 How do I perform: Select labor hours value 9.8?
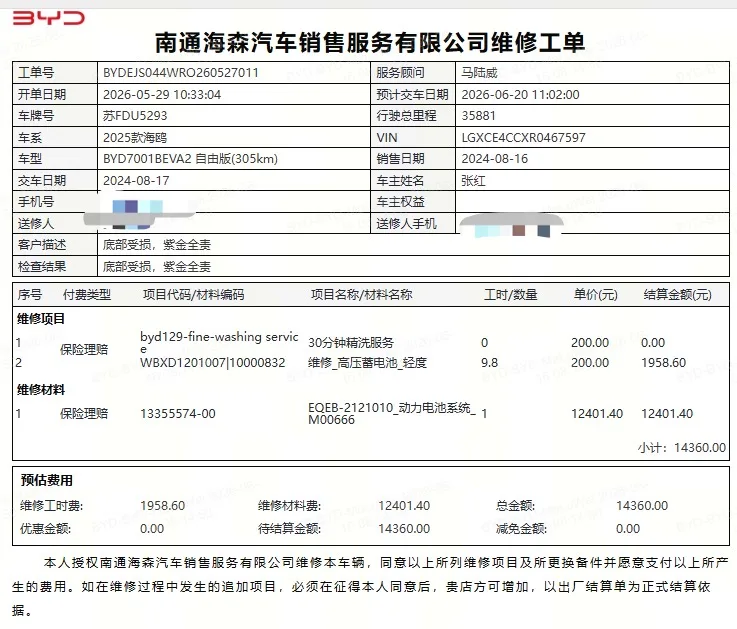click(489, 363)
